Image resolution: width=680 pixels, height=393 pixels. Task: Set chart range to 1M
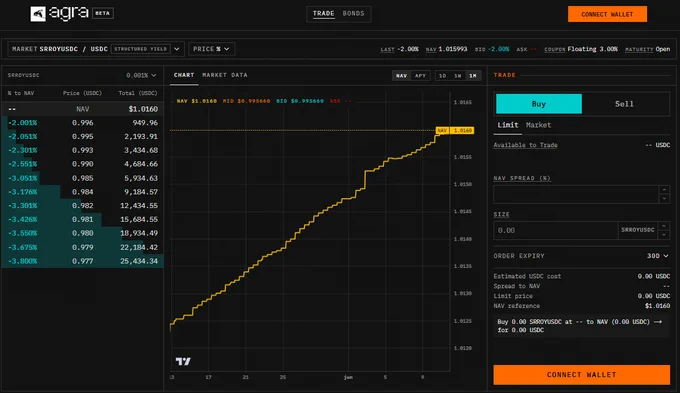pos(473,75)
